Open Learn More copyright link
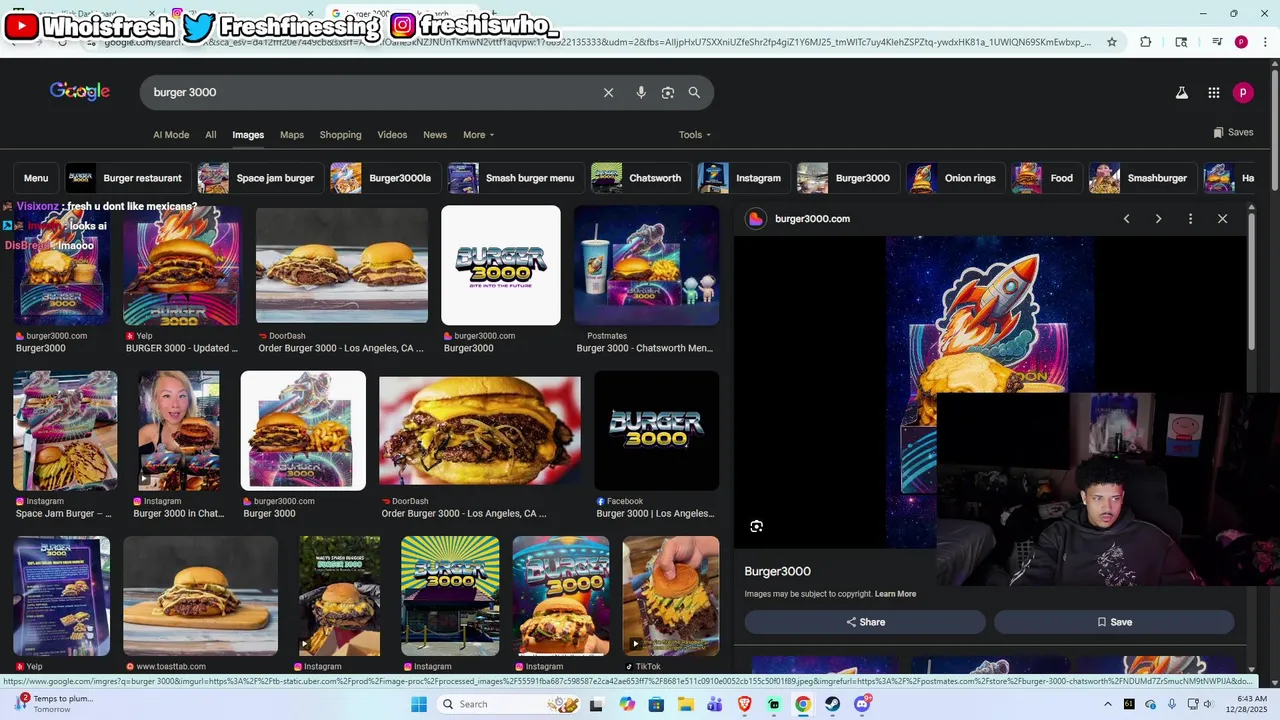This screenshot has width=1280, height=720. click(895, 594)
